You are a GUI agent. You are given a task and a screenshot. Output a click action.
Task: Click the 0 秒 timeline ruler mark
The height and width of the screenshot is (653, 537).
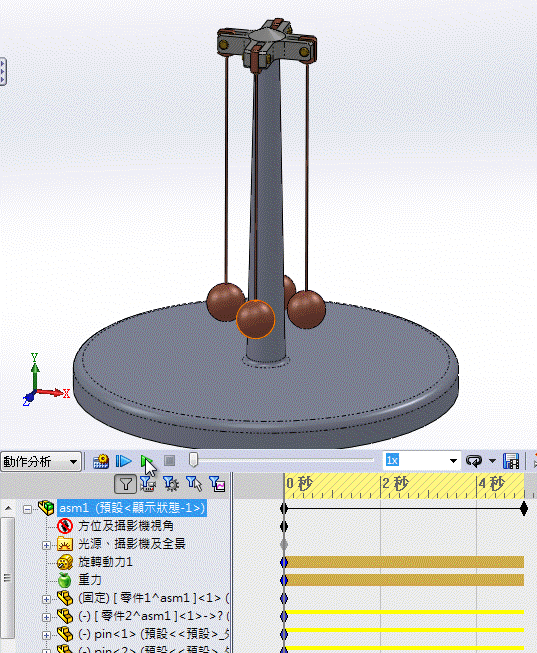[299, 484]
